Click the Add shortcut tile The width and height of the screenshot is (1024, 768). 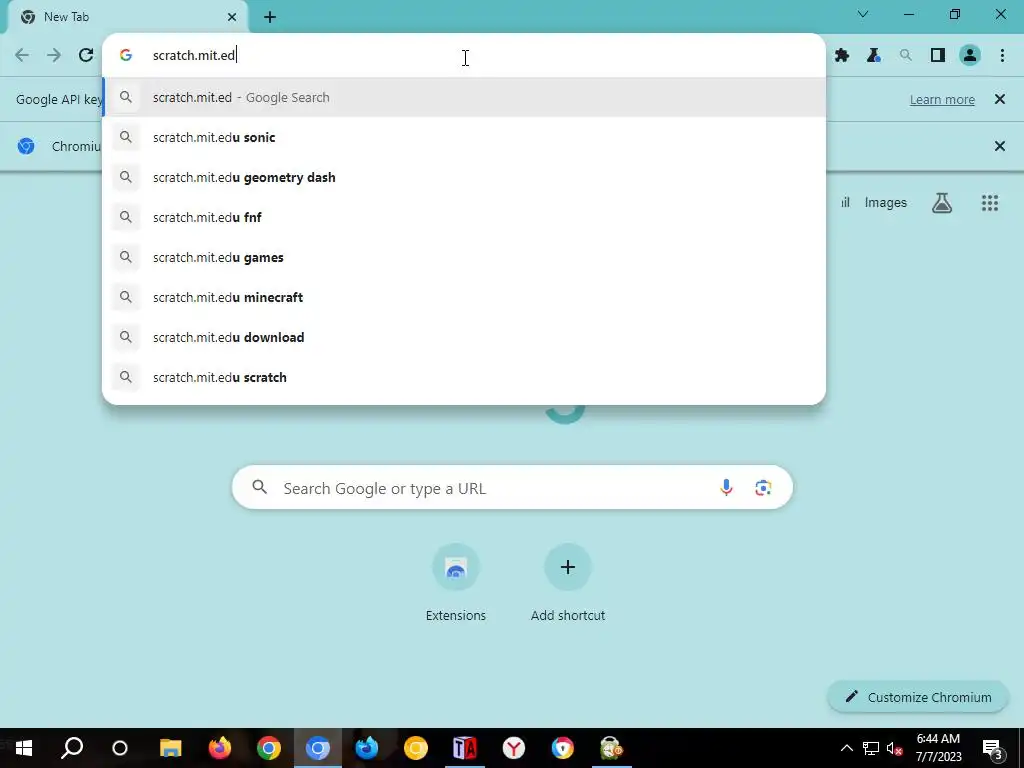(568, 583)
